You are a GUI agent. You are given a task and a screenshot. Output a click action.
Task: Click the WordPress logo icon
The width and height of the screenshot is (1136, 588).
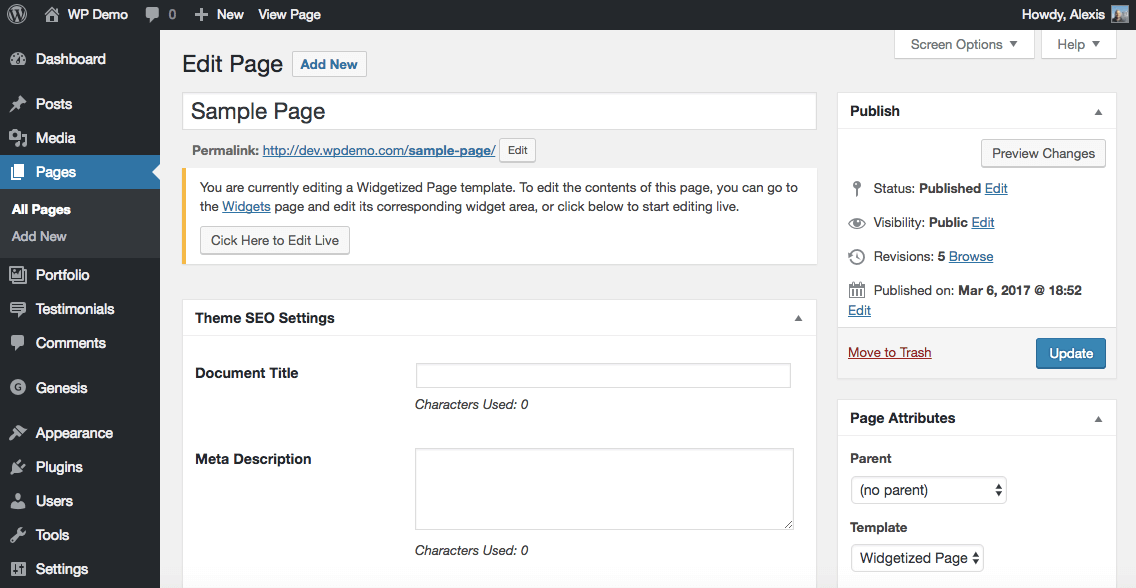(x=17, y=15)
